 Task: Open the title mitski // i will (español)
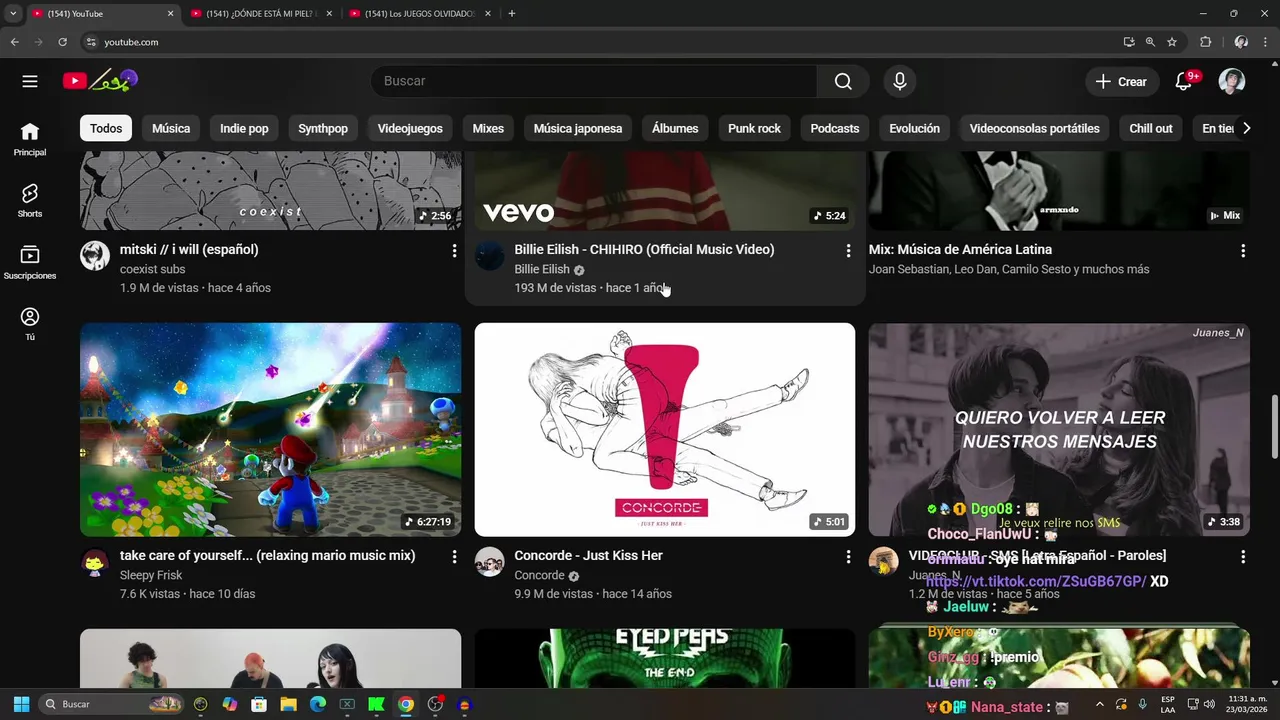coord(189,250)
